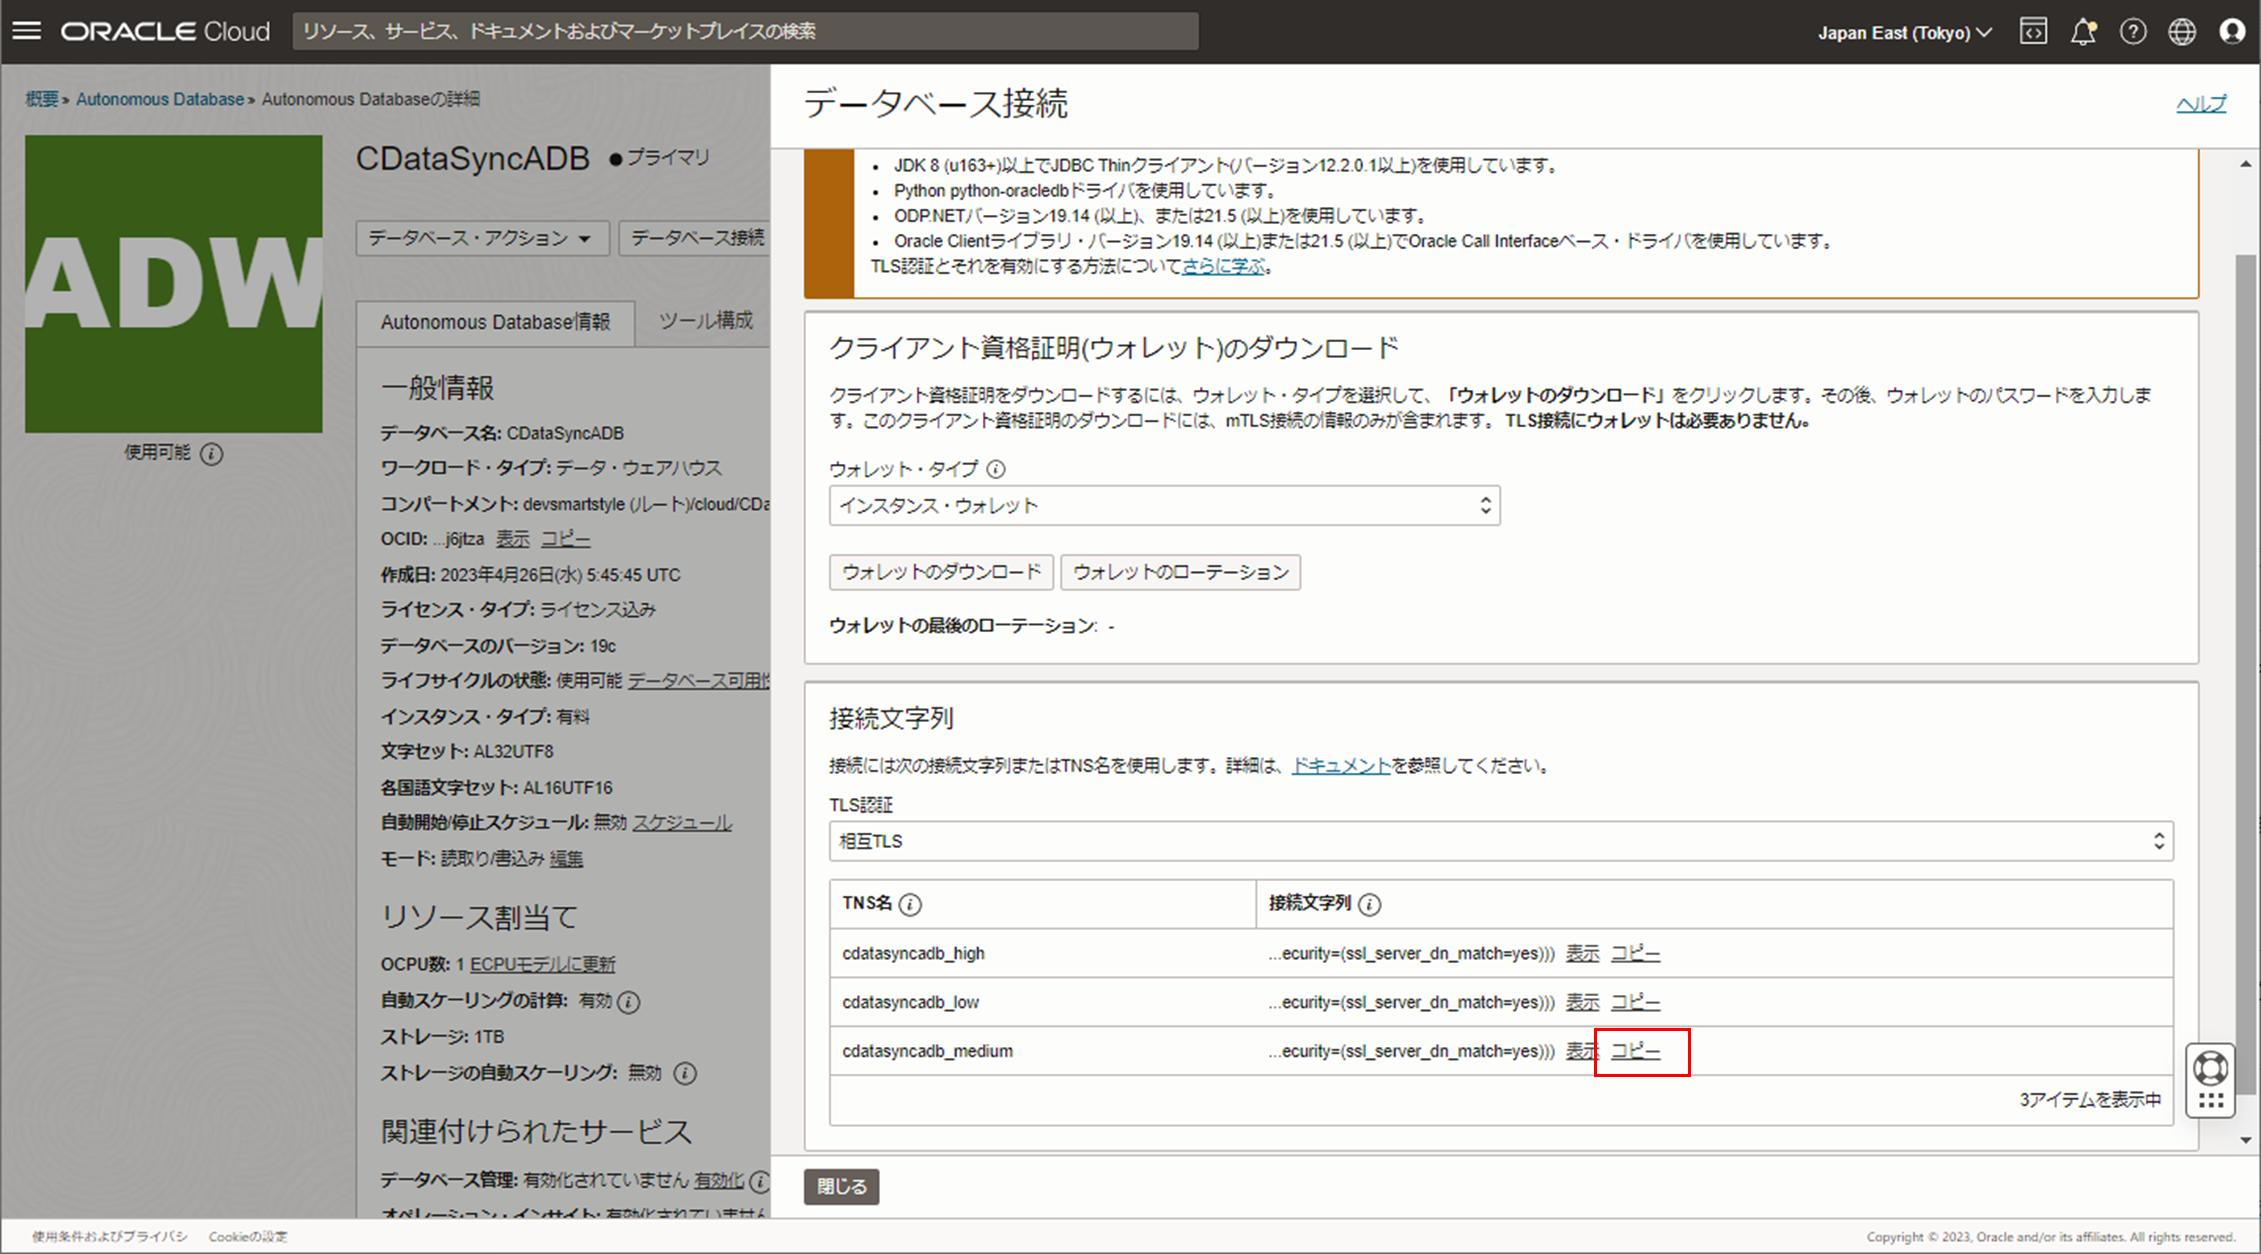Click the scrollbar up arrow
2261x1254 pixels.
(x=2246, y=163)
